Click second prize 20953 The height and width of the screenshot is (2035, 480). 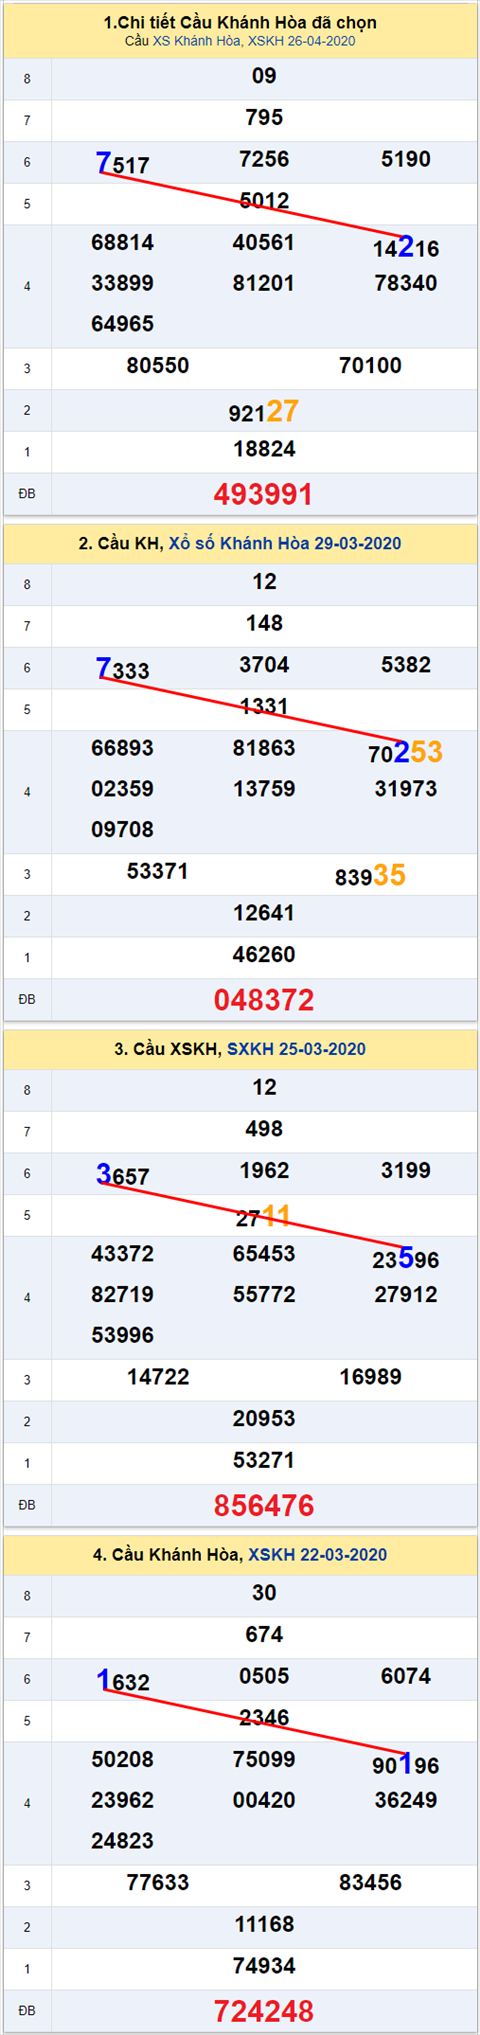point(264,1419)
